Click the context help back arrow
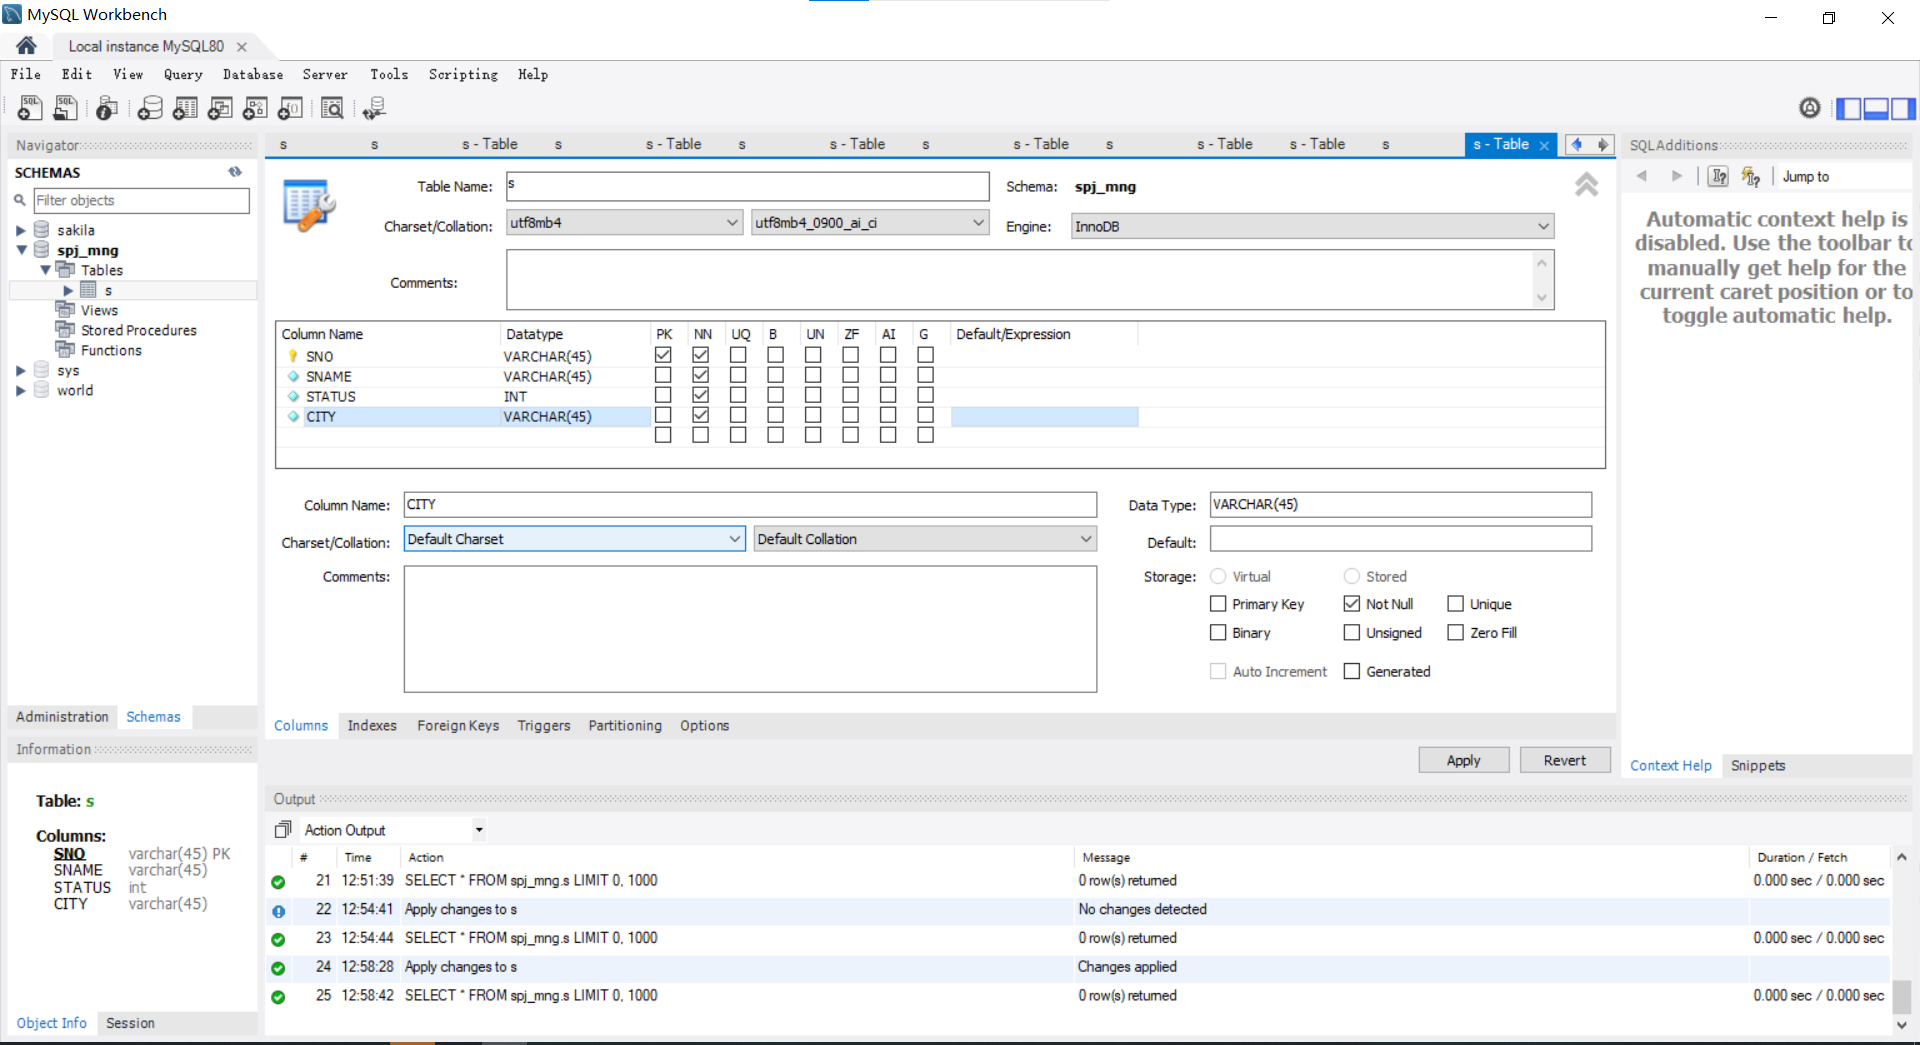The width and height of the screenshot is (1920, 1045). pos(1641,176)
